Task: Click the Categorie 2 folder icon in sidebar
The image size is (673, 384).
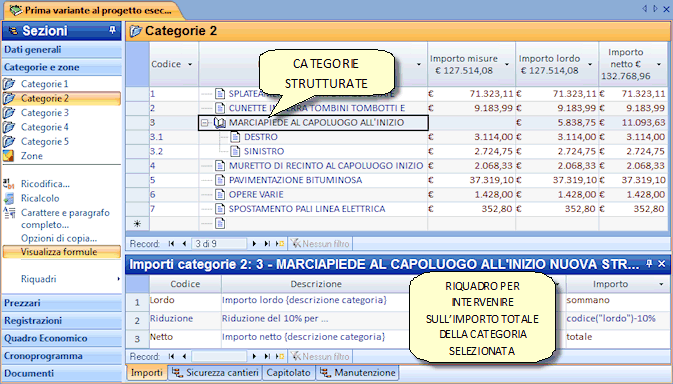Action: 9,98
